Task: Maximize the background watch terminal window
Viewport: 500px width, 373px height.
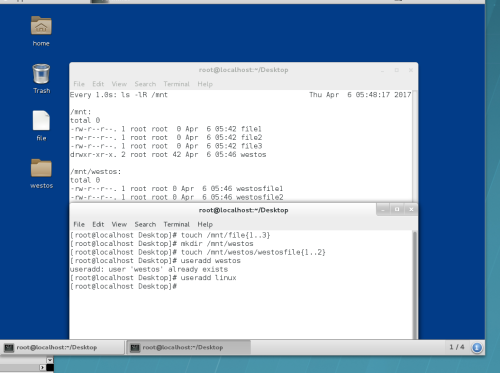Action: pyautogui.click(x=397, y=70)
